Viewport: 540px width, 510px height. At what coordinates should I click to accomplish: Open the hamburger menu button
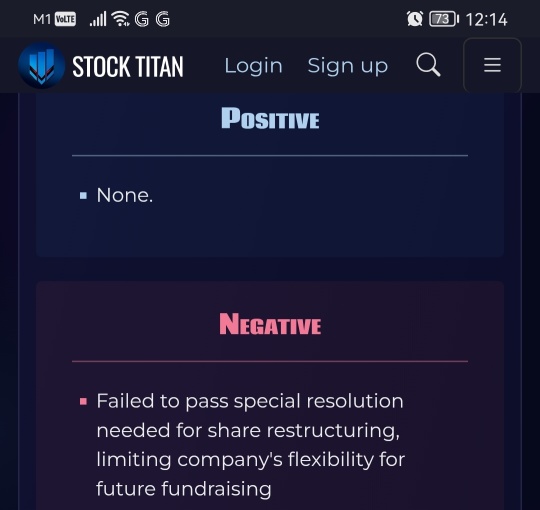pos(492,65)
